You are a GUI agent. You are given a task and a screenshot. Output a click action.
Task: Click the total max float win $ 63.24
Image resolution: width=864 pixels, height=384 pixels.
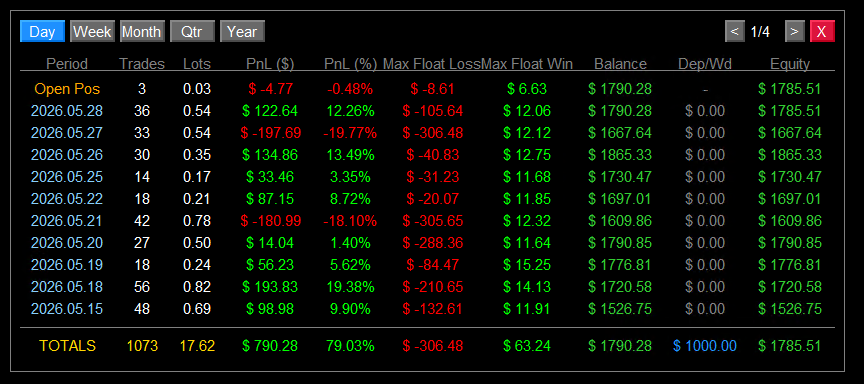[527, 346]
